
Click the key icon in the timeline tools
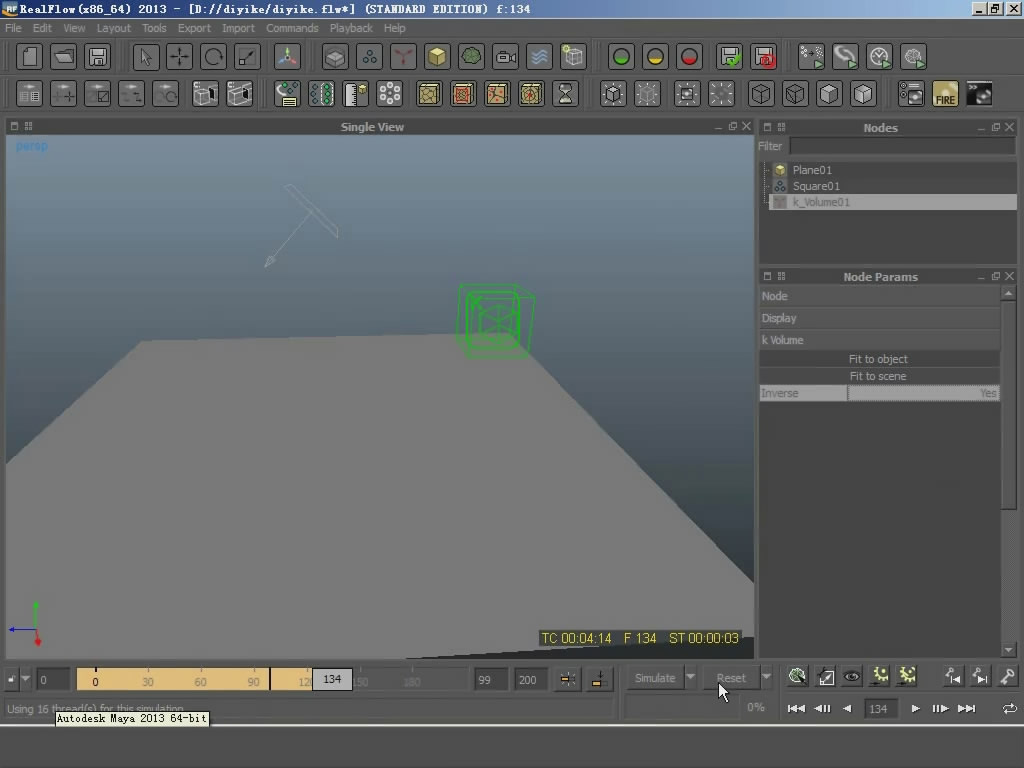1006,677
